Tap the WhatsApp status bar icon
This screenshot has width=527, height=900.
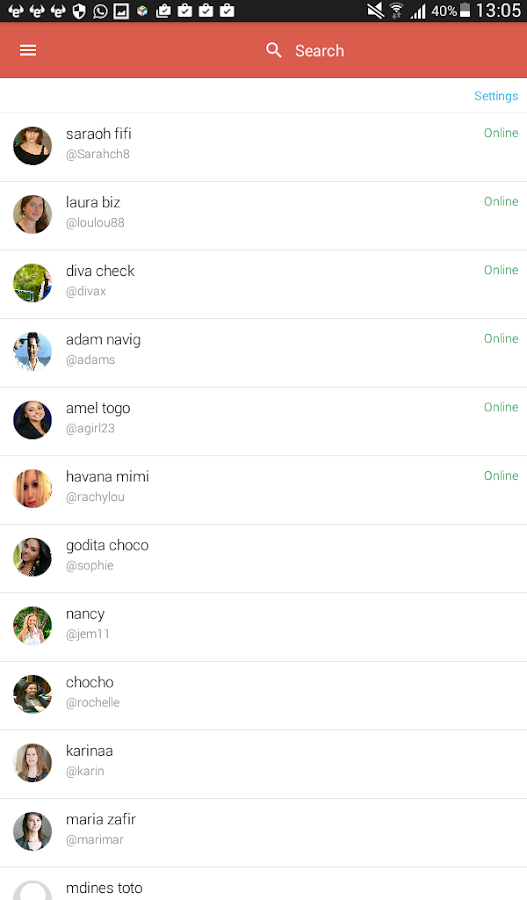(x=100, y=11)
